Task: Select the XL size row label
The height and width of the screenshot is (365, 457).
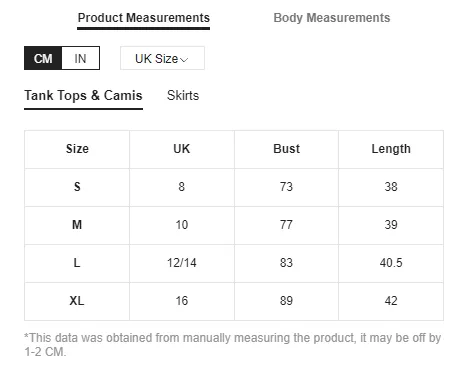Action: 77,301
